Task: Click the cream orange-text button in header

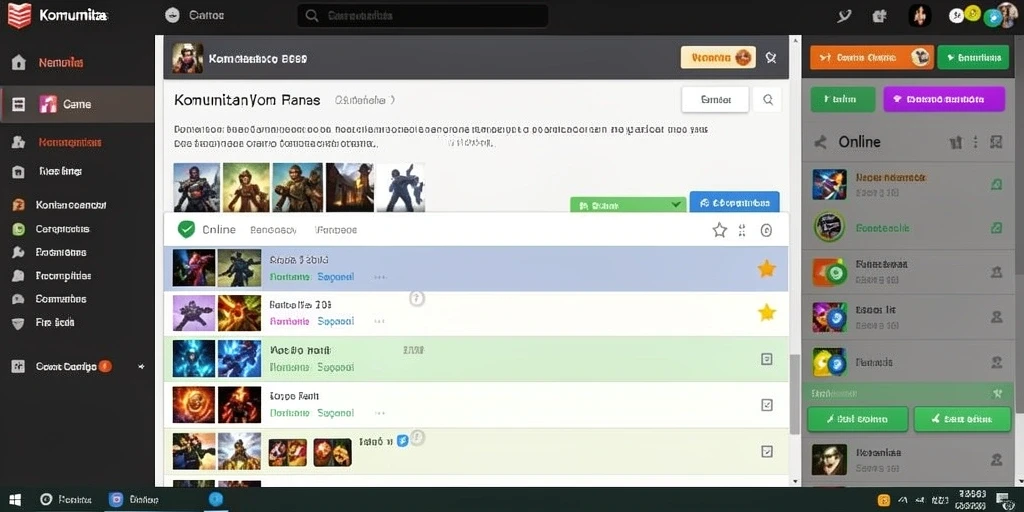Action: point(718,57)
